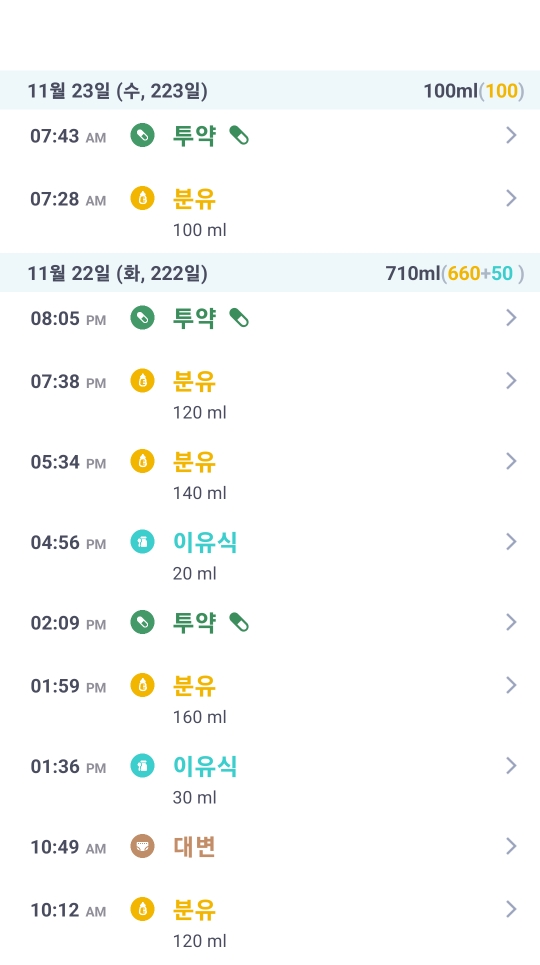The width and height of the screenshot is (540, 965).
Task: Open details chevron for 07:38 PM 분유 entry
Action: point(511,381)
